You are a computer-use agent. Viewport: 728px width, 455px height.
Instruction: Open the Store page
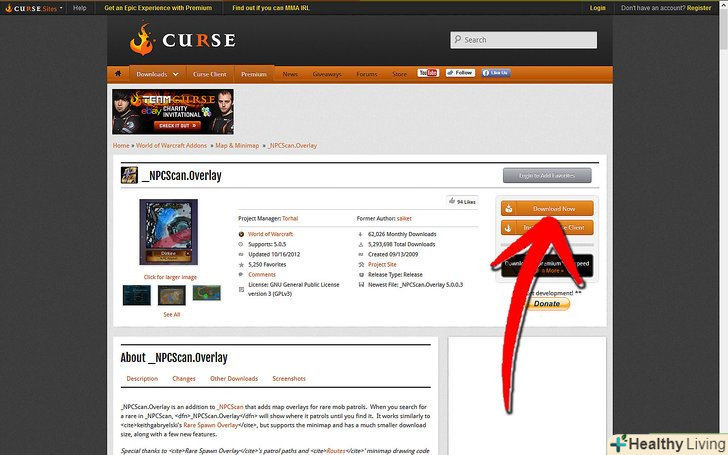point(399,74)
